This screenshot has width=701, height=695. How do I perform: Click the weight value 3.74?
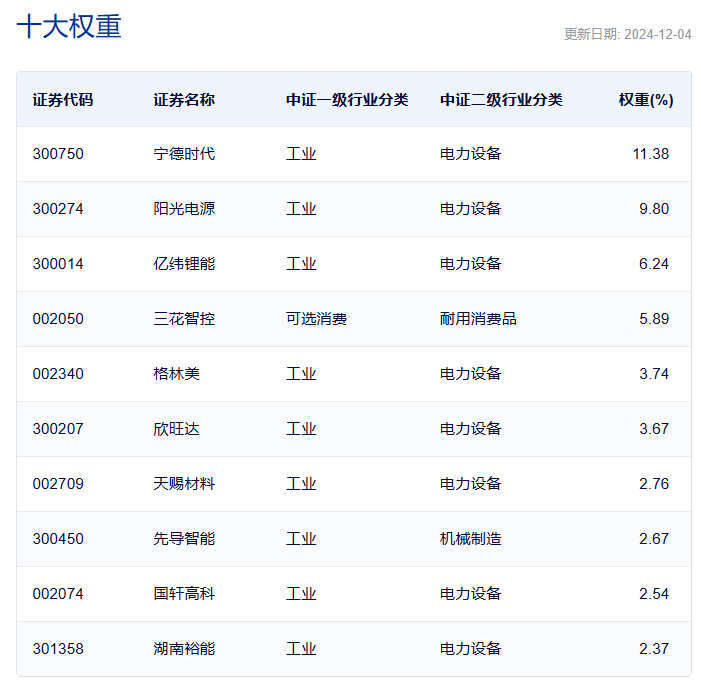654,374
